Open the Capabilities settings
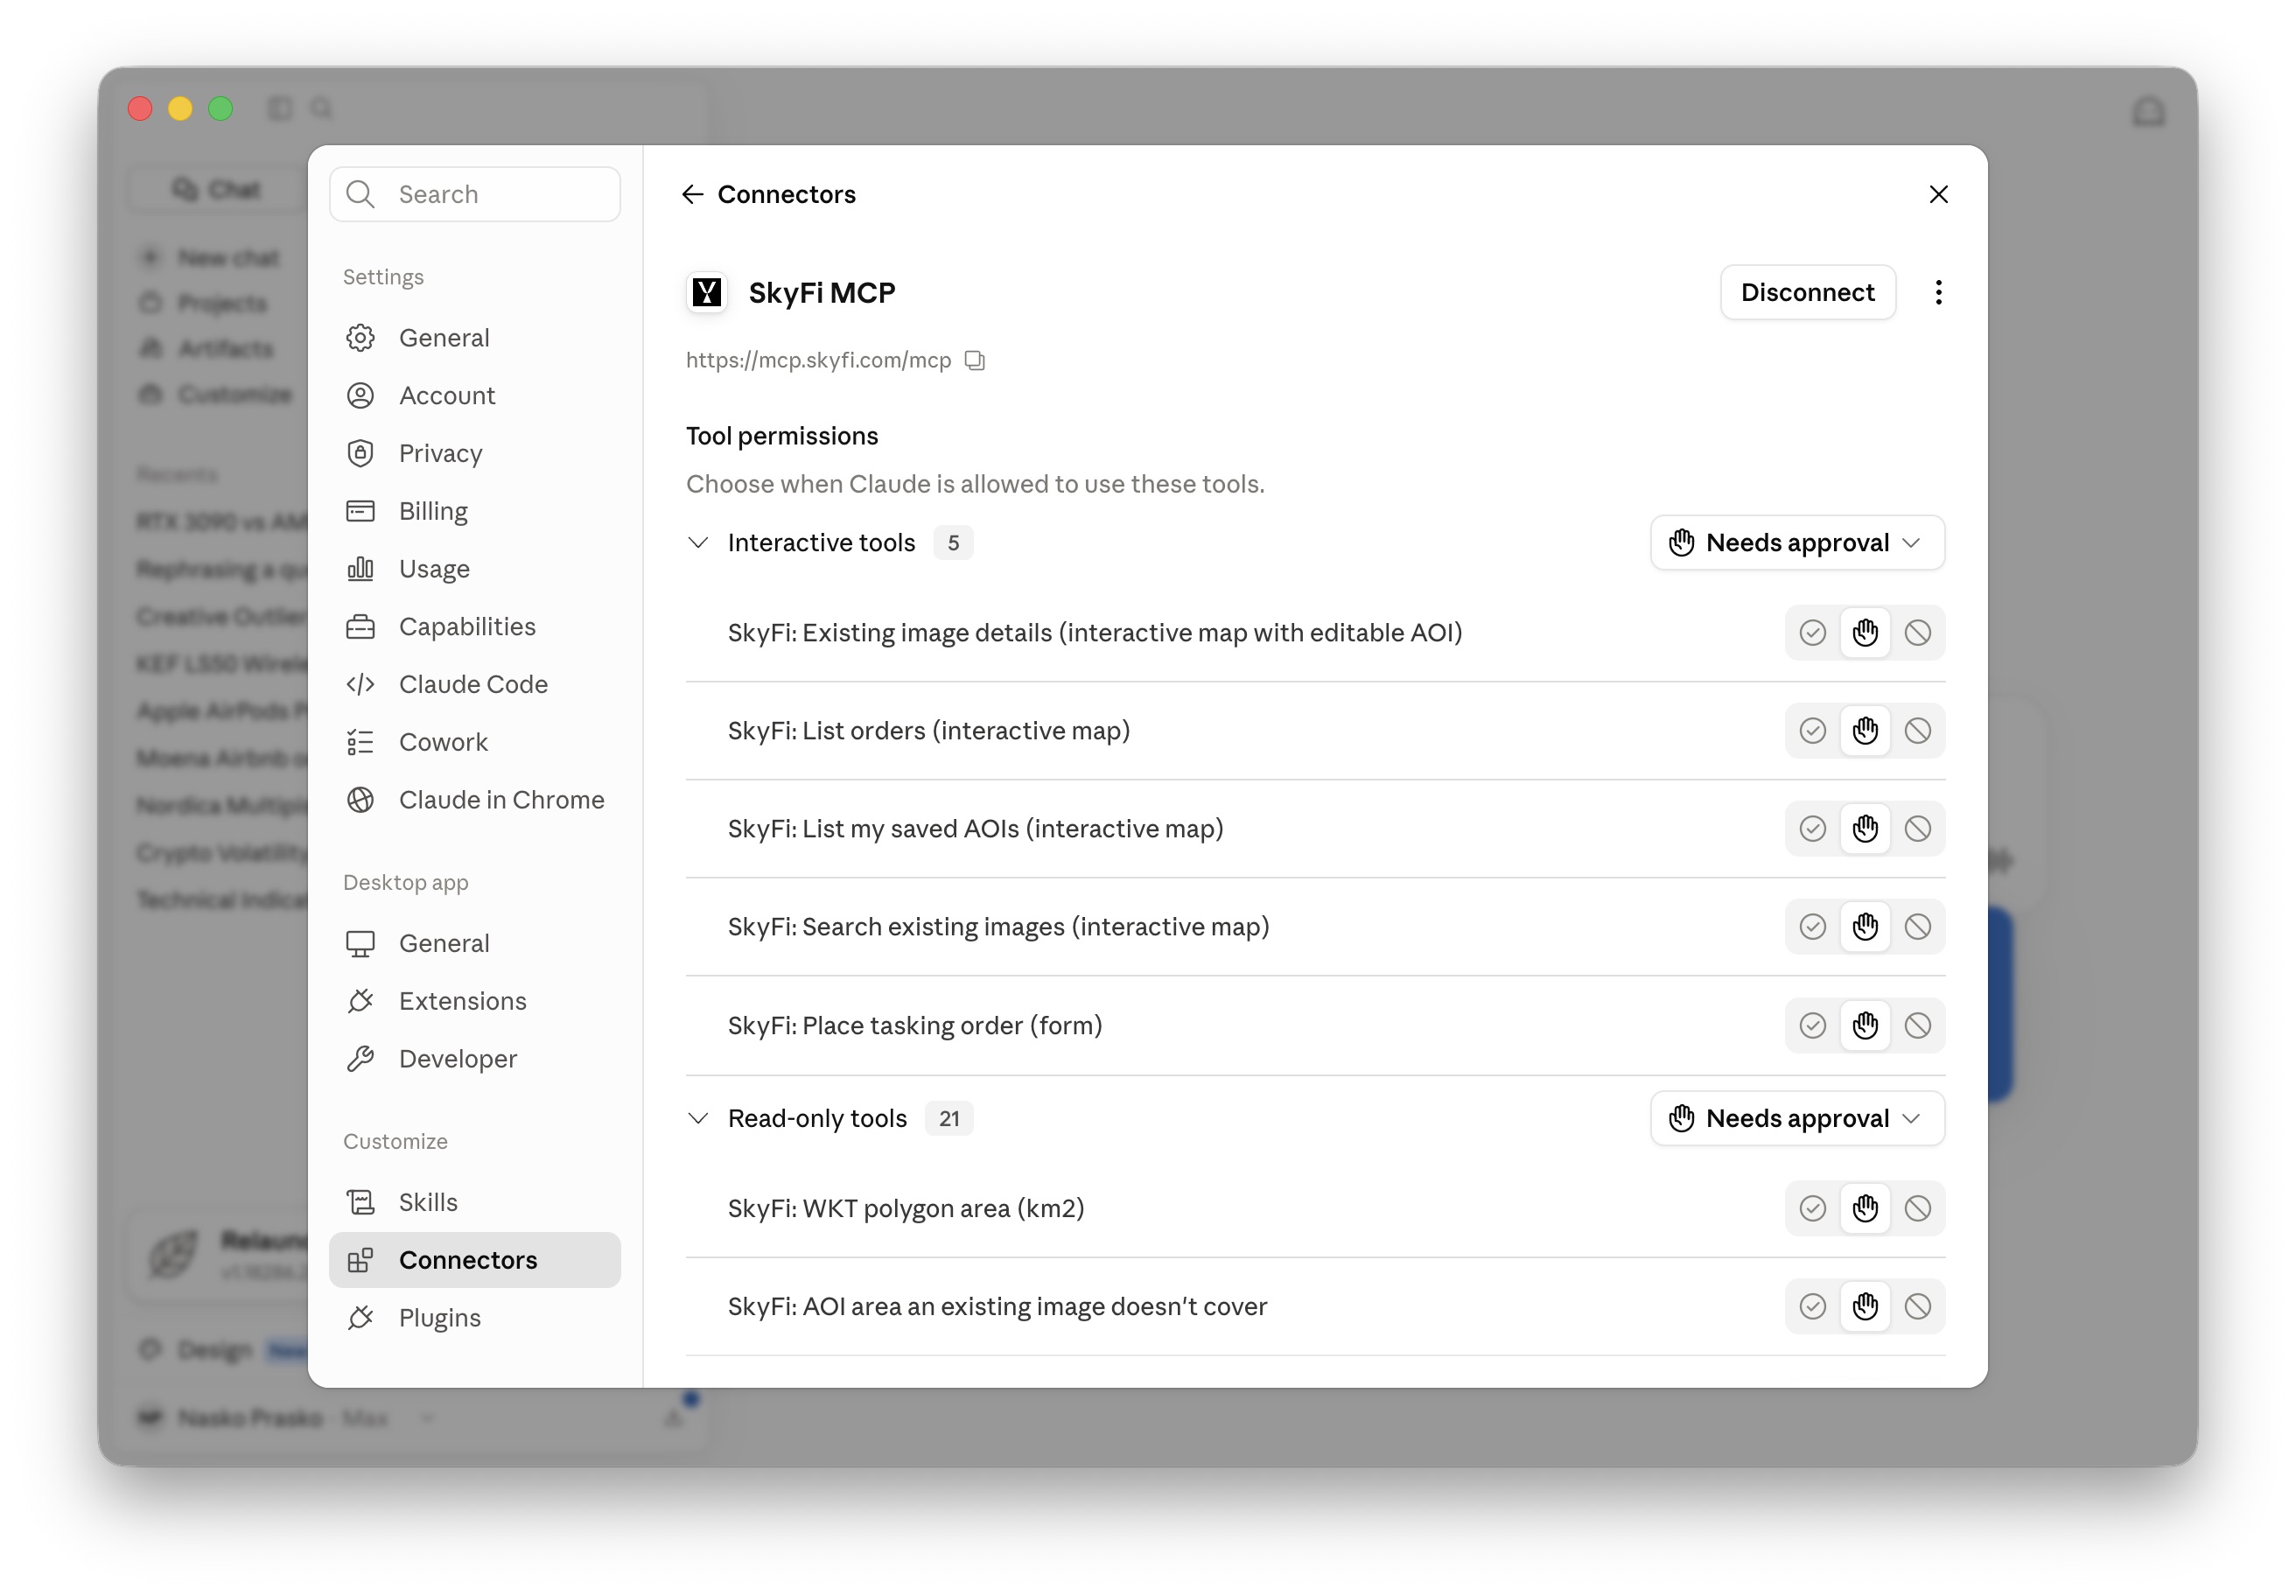Viewport: 2296px width, 1596px height. click(475, 627)
